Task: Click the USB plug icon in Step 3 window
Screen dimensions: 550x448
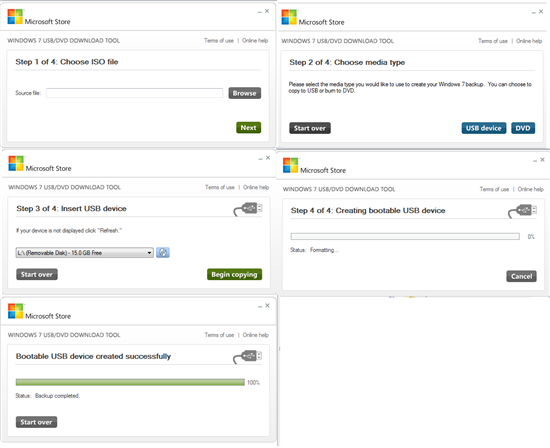Action: click(x=248, y=209)
